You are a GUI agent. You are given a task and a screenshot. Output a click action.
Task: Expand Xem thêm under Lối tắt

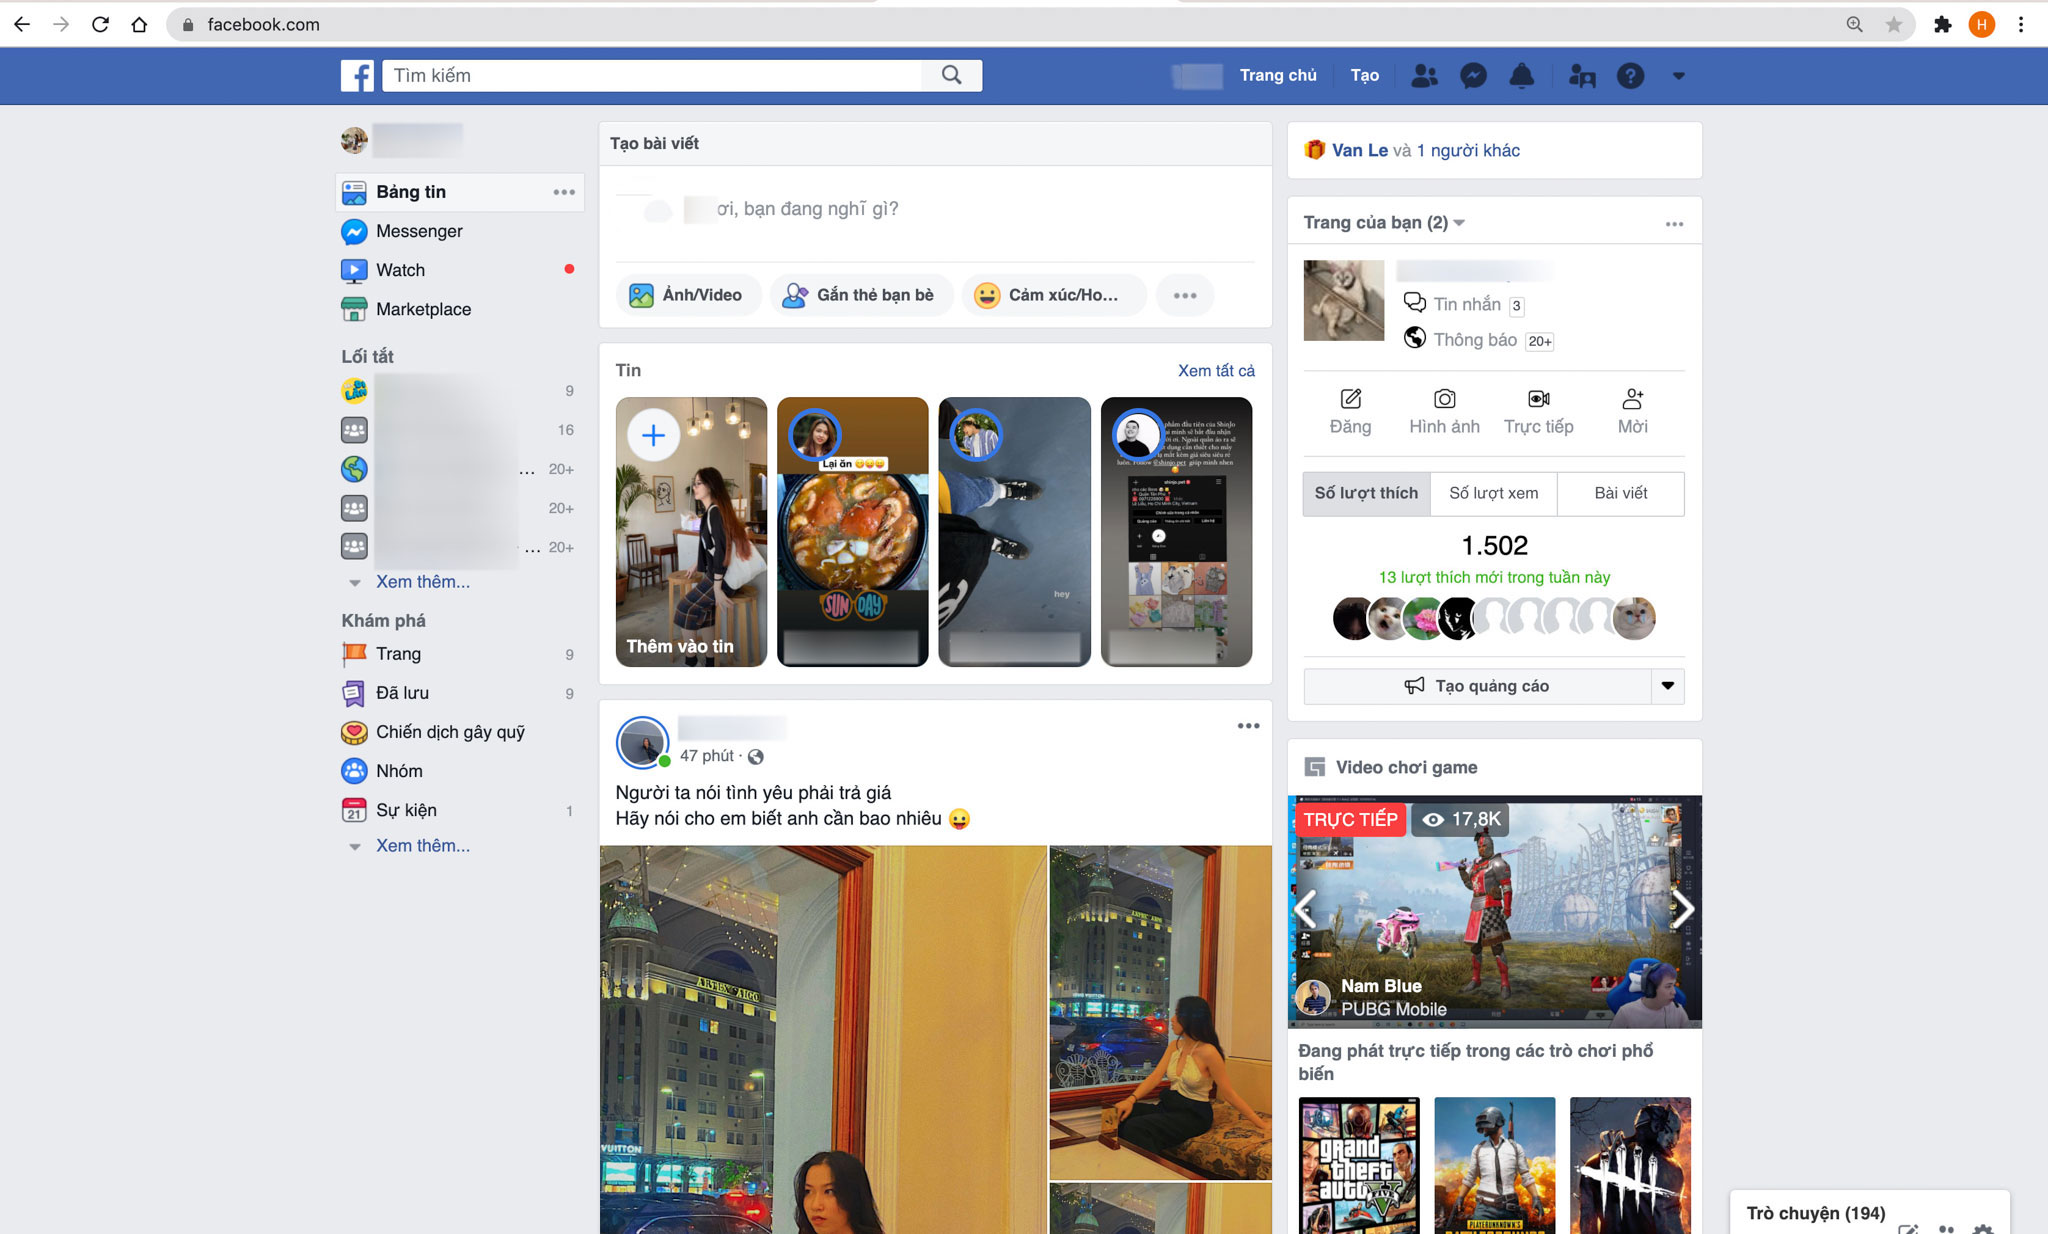422,582
